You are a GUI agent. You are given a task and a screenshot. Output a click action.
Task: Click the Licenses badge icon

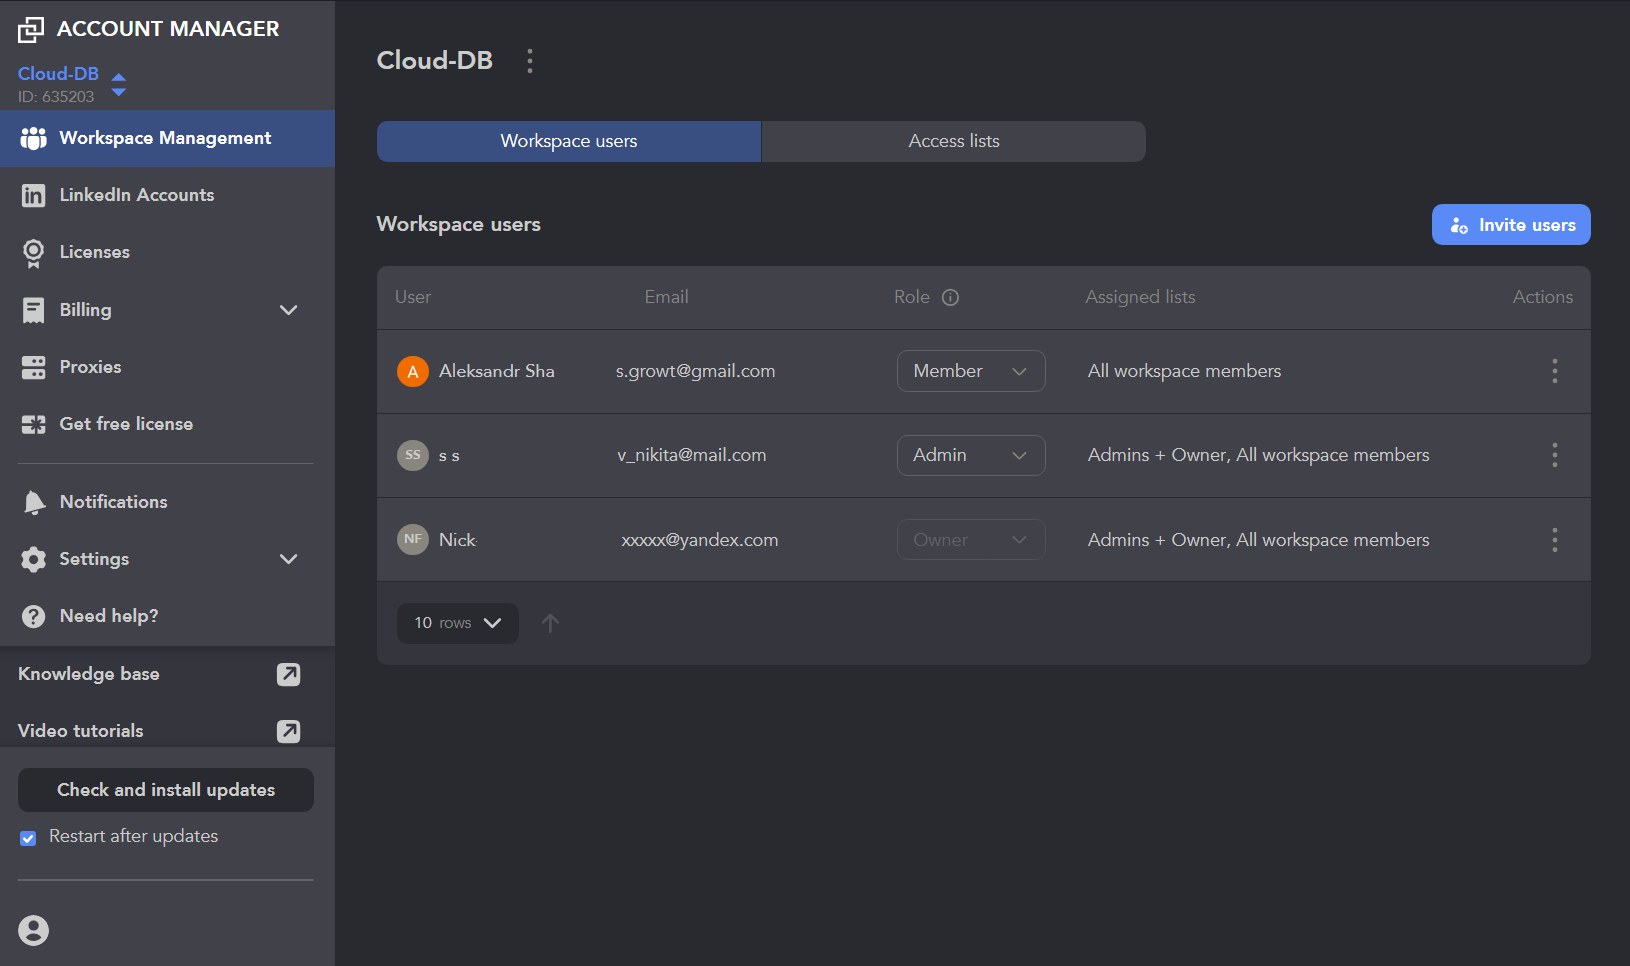(33, 253)
